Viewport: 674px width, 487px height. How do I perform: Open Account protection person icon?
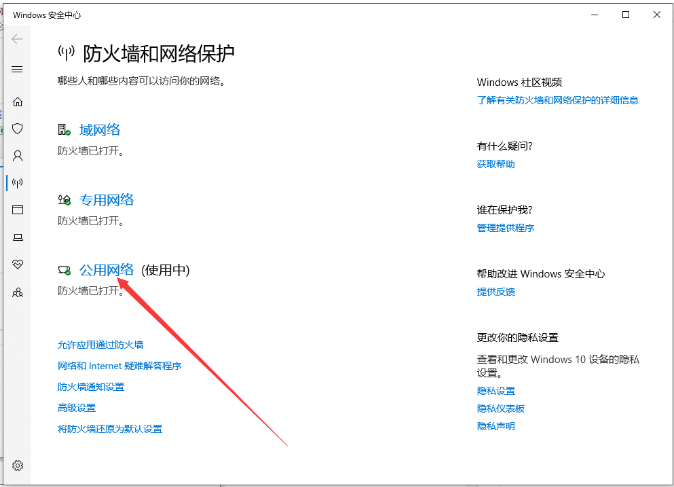(17, 156)
